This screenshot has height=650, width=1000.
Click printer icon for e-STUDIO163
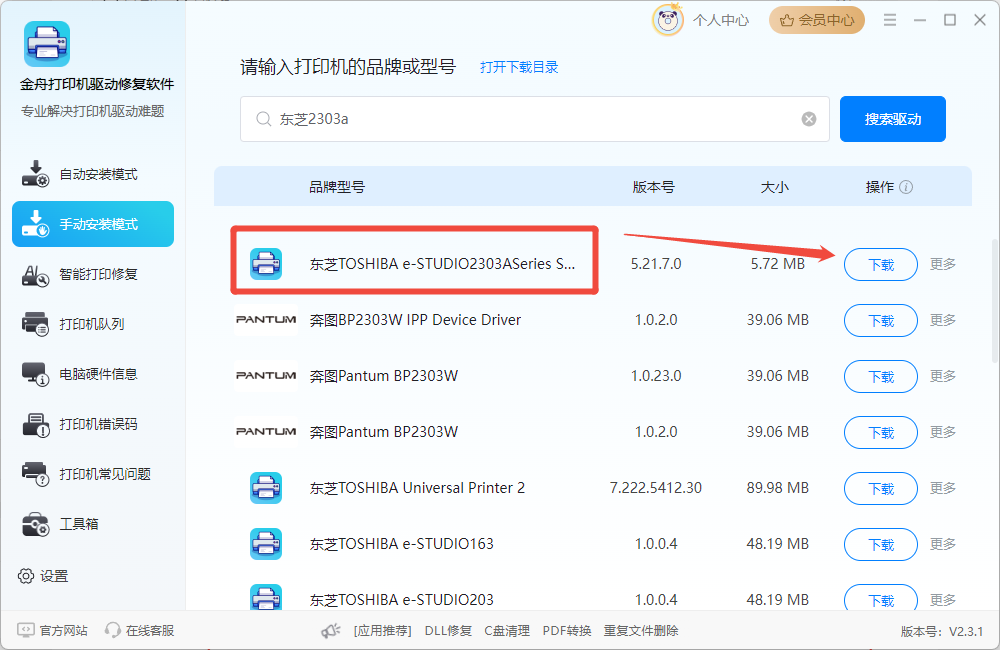266,544
